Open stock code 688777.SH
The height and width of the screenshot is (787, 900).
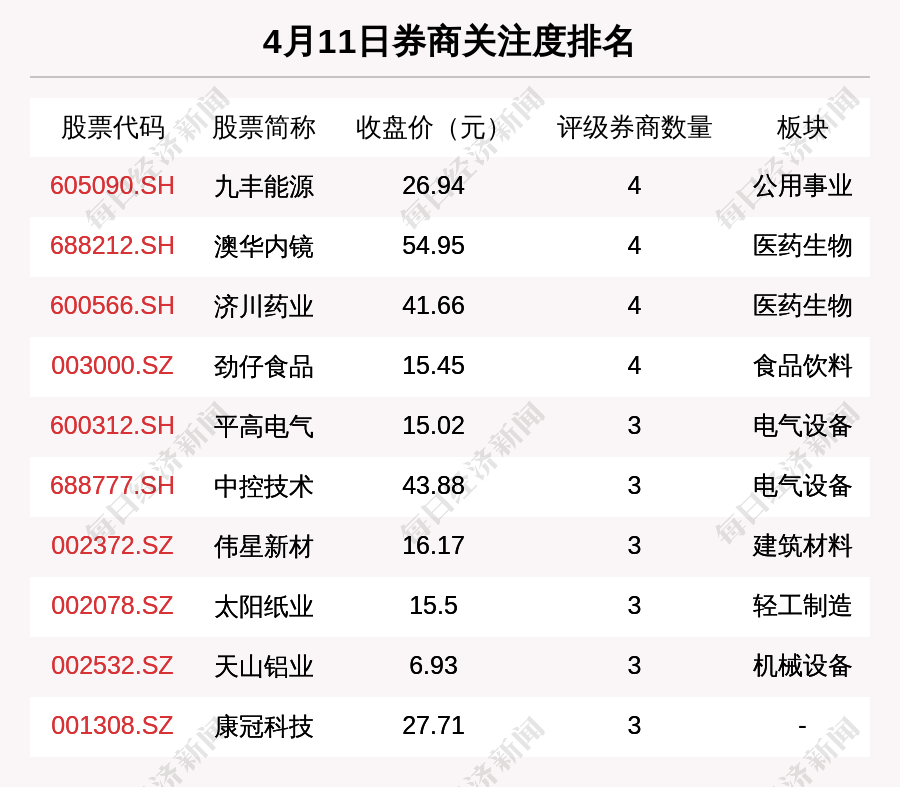click(x=112, y=486)
